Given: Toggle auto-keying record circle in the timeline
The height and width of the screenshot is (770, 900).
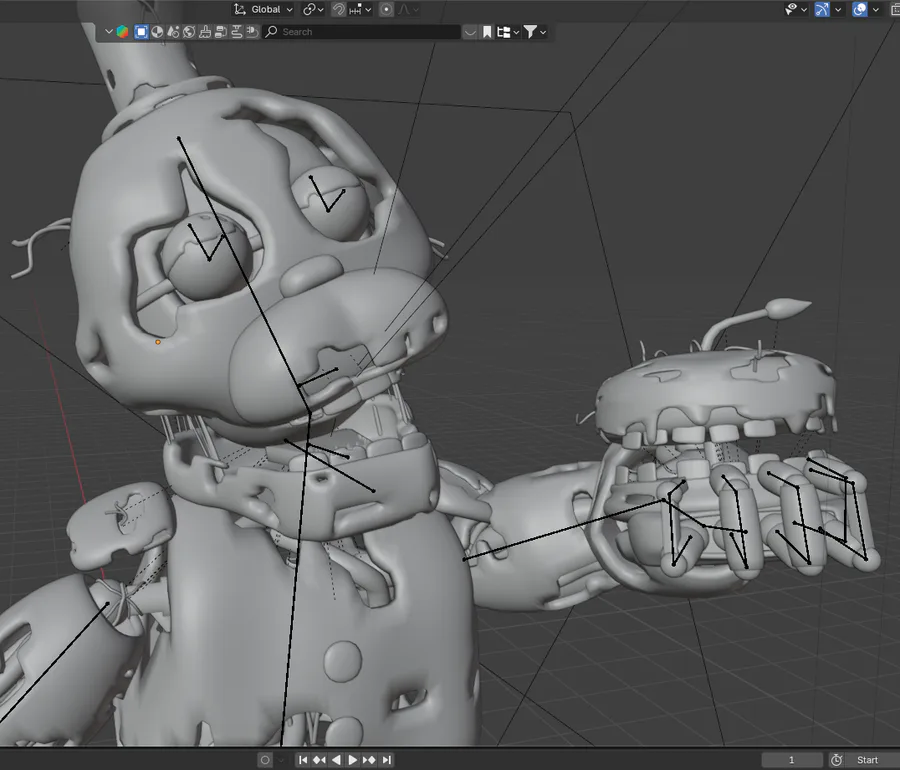Looking at the screenshot, I should (265, 760).
